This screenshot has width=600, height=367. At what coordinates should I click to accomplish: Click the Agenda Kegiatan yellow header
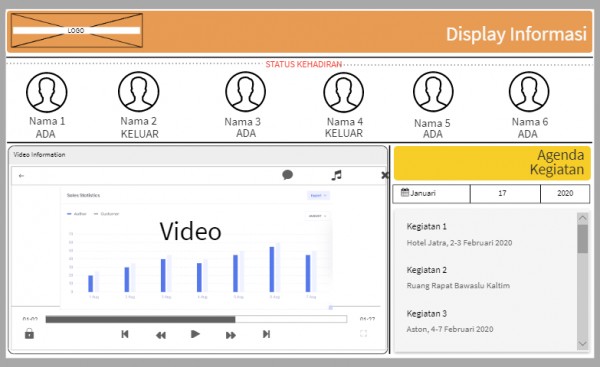click(x=492, y=163)
